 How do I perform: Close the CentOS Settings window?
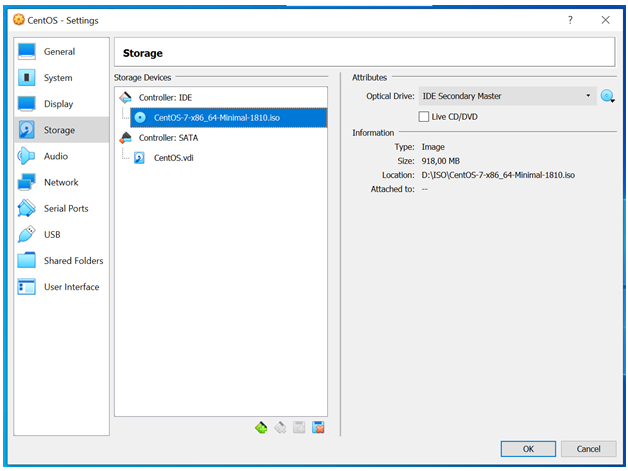click(606, 20)
